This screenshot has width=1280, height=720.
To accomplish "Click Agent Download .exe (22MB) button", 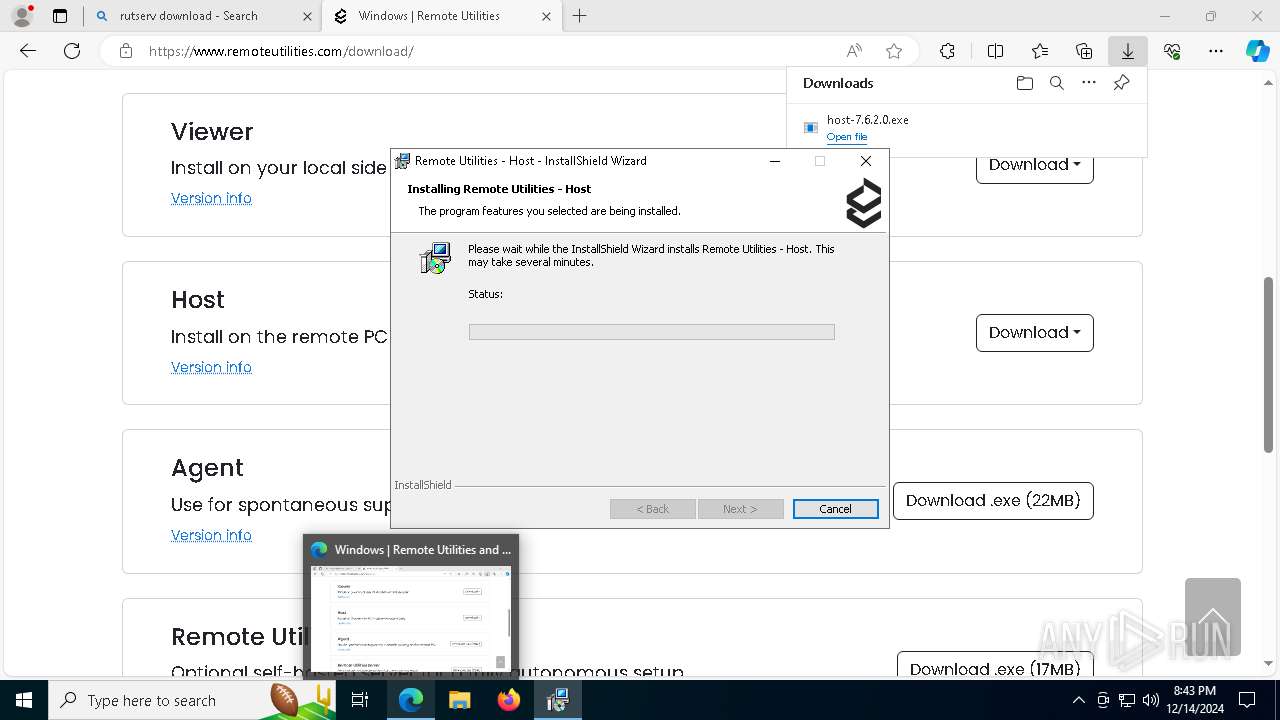I will click(x=993, y=501).
